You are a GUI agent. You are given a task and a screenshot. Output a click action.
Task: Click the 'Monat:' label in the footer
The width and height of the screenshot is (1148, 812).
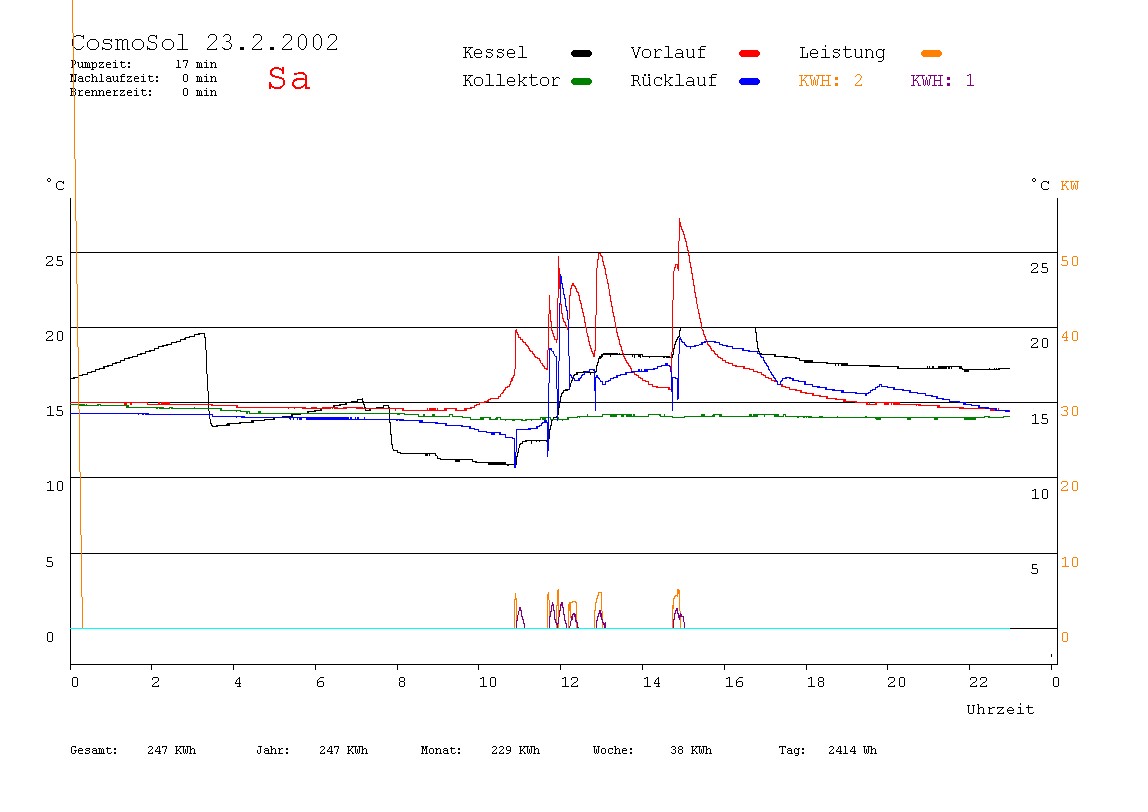[x=441, y=750]
